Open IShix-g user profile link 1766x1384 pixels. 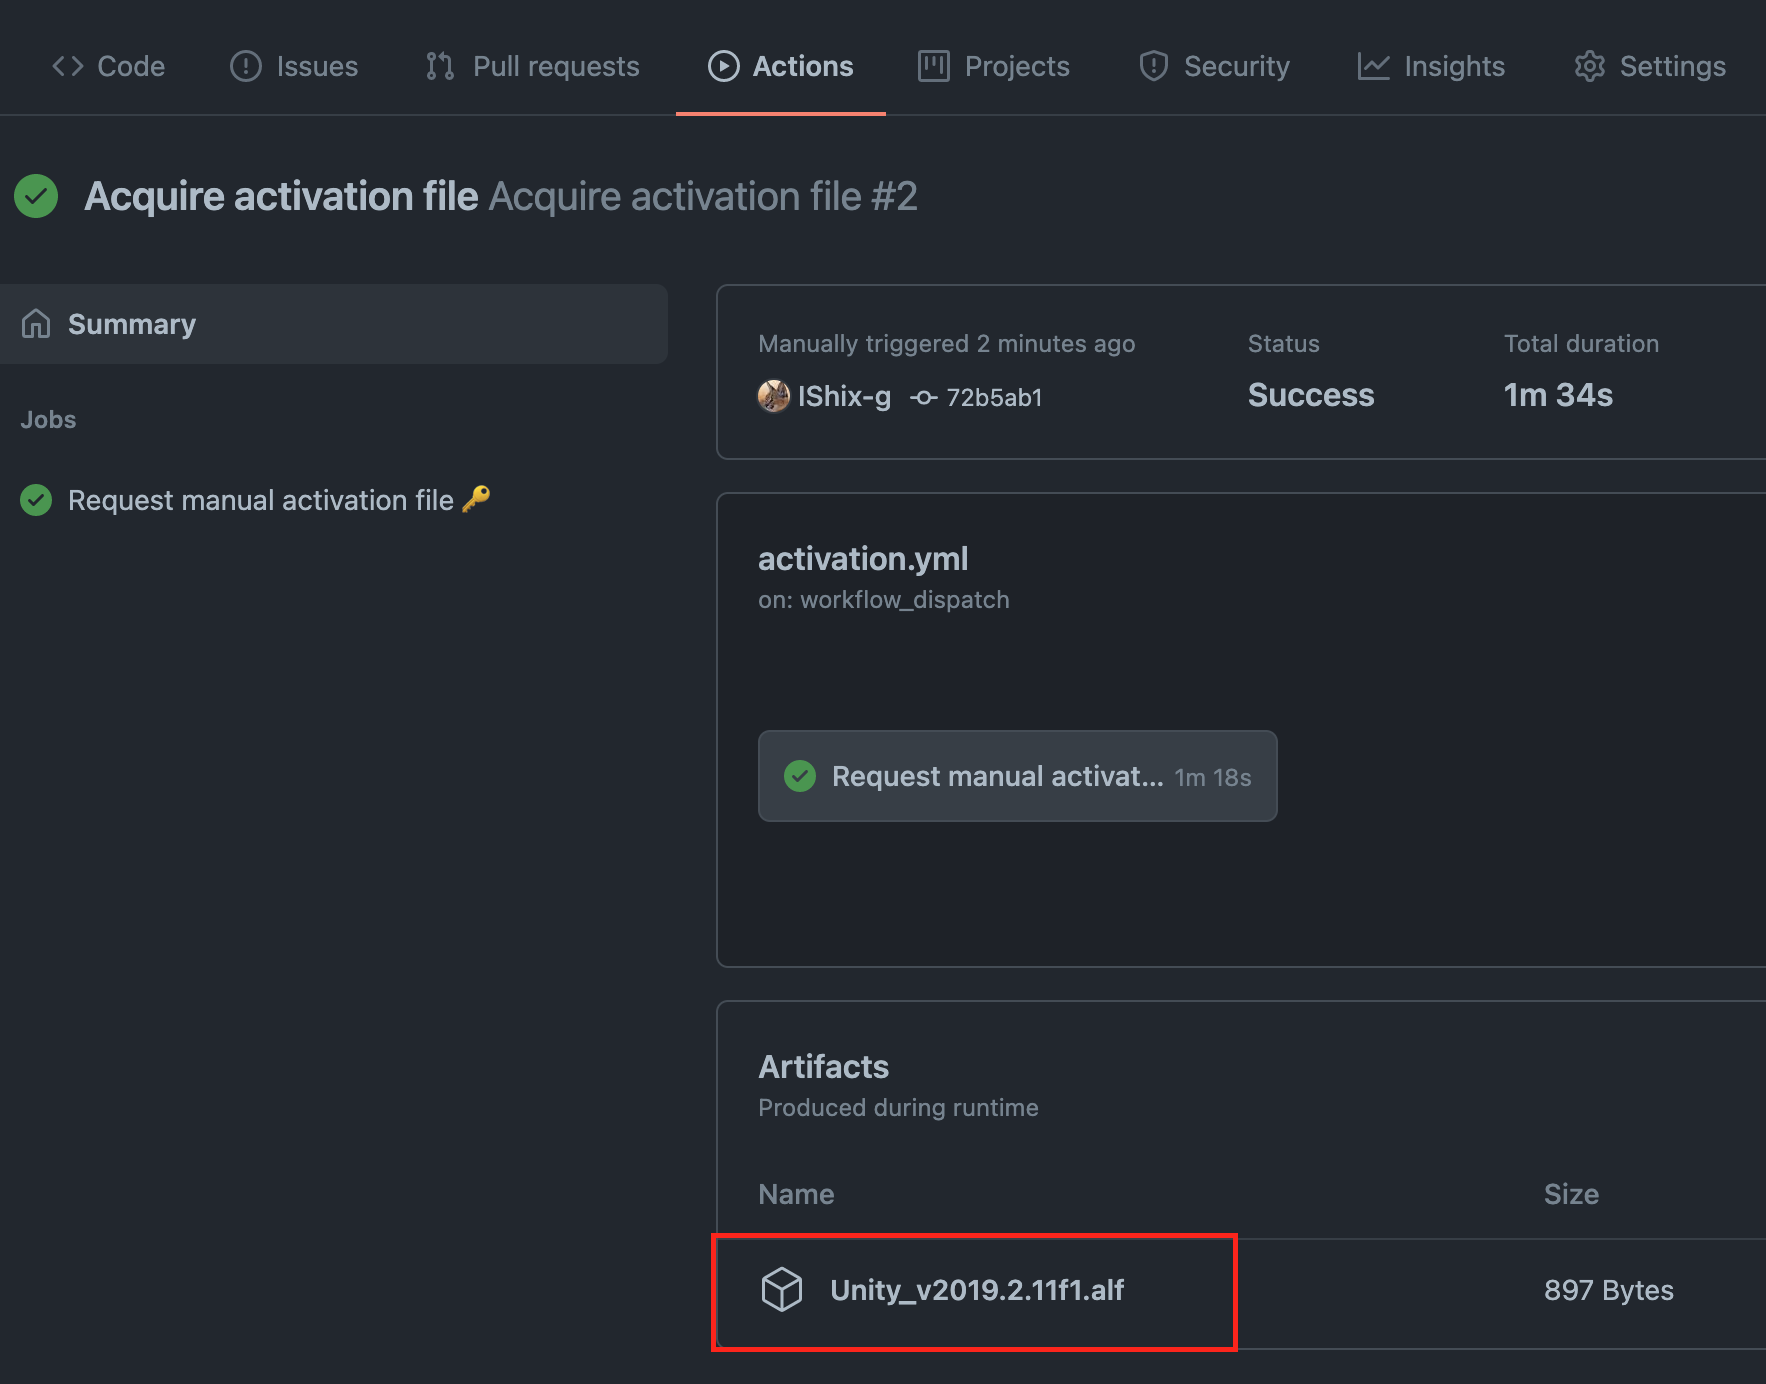click(844, 396)
